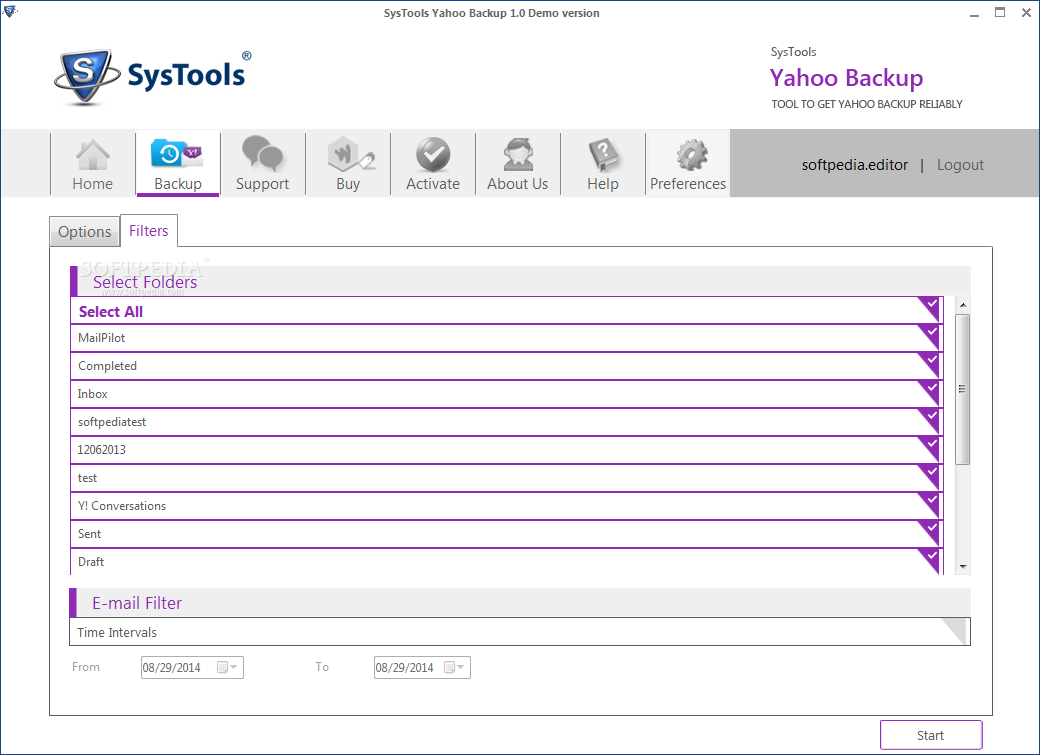Uncheck the Draft folder checkmark
Image resolution: width=1040 pixels, height=755 pixels.
click(x=931, y=559)
